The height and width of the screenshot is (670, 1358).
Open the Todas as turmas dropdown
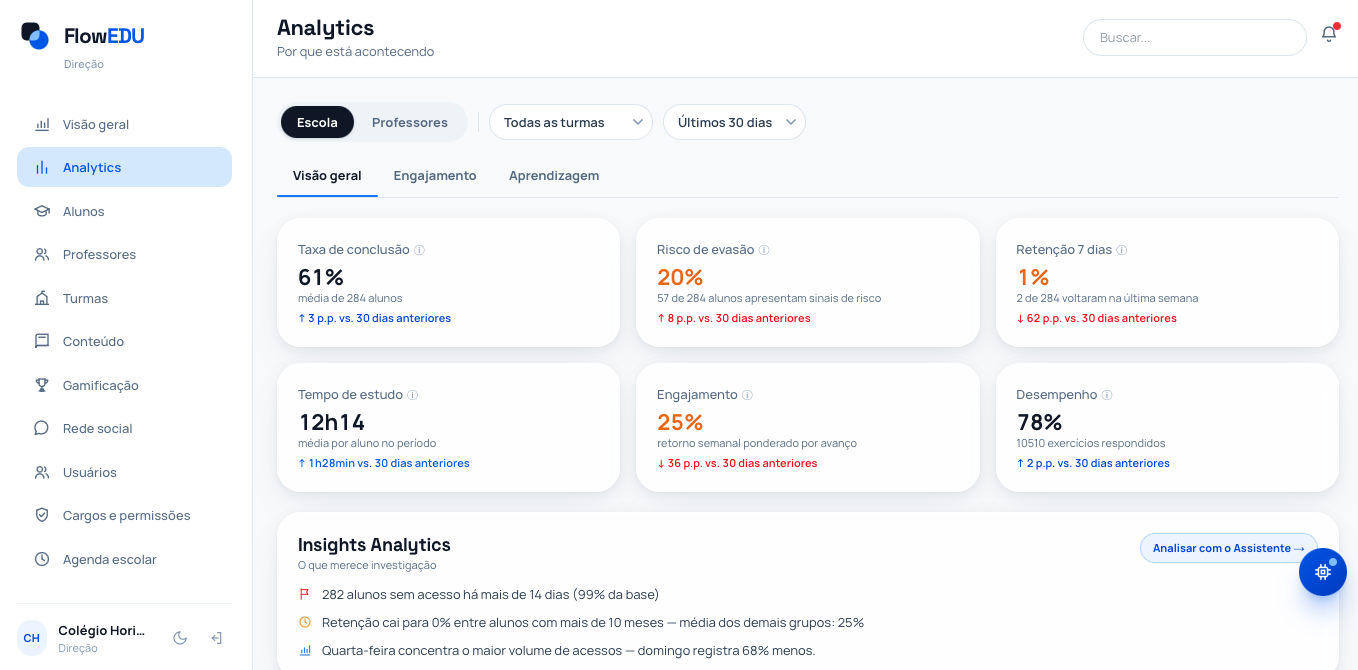(571, 122)
